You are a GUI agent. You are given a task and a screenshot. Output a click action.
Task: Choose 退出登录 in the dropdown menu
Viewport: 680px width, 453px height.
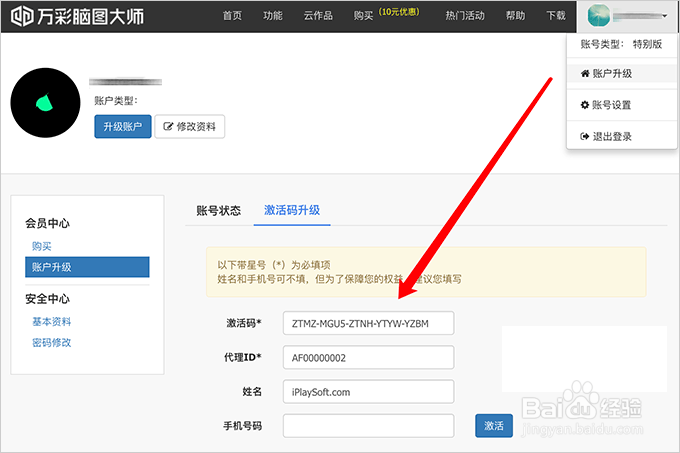coord(622,137)
